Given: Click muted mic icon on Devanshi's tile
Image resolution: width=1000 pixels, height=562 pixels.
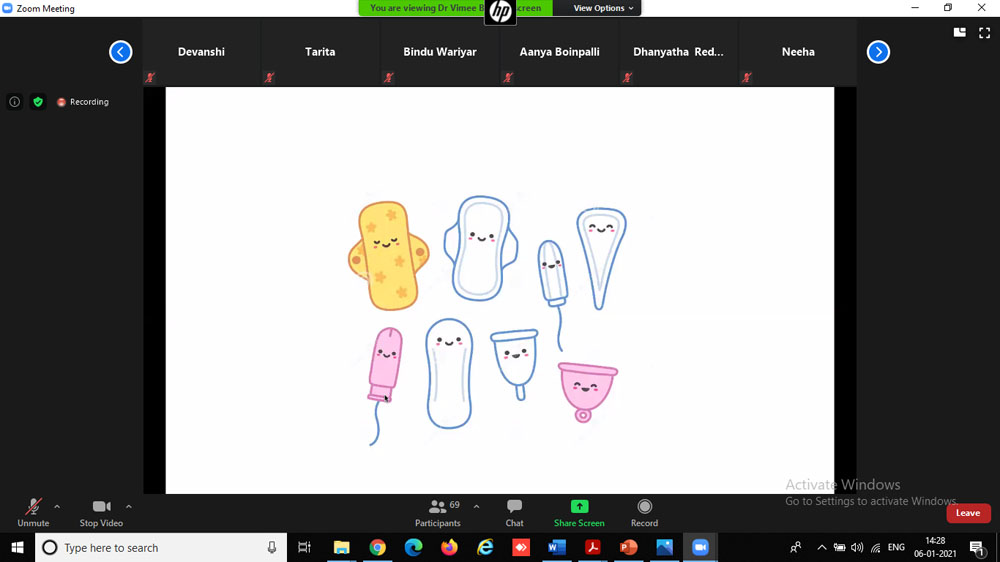Looking at the screenshot, I should tap(151, 78).
